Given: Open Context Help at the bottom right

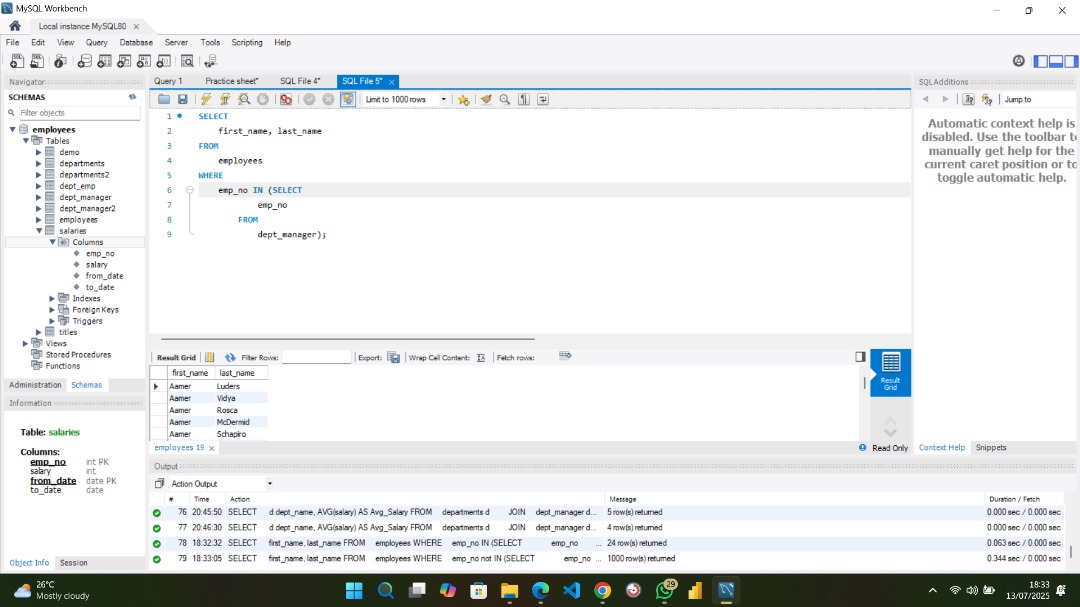Looking at the screenshot, I should 941,447.
